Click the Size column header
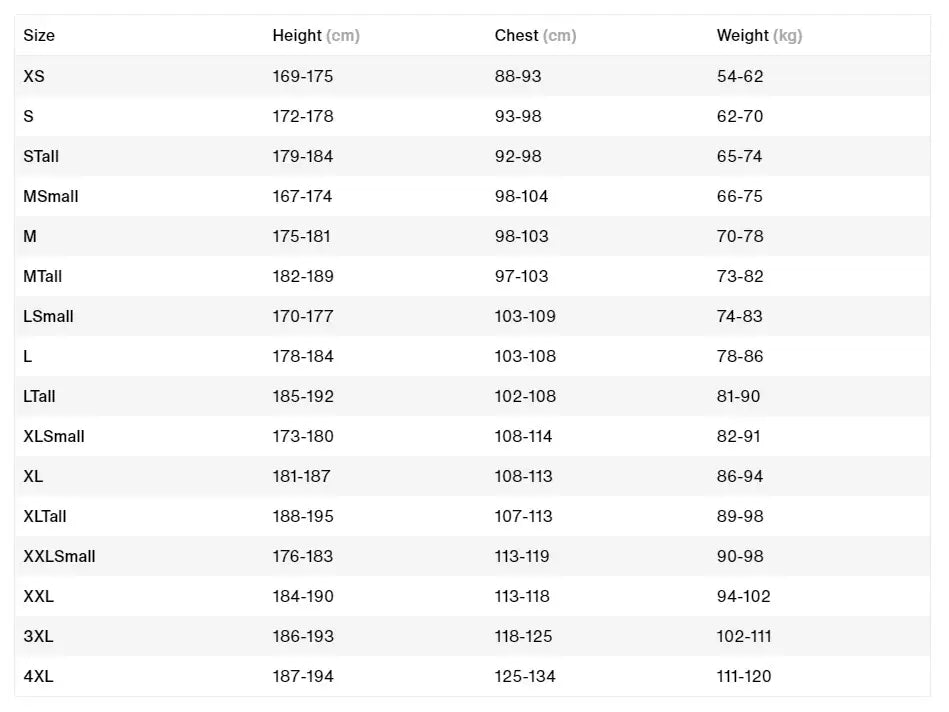The width and height of the screenshot is (949, 712). (39, 36)
